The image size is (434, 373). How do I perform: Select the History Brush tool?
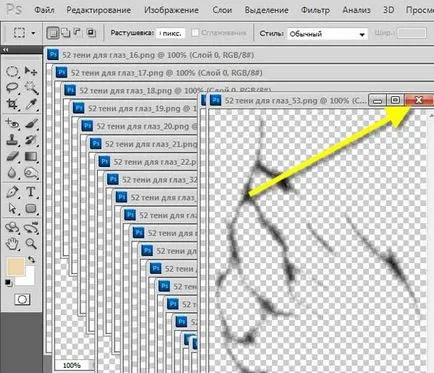[x=31, y=140]
